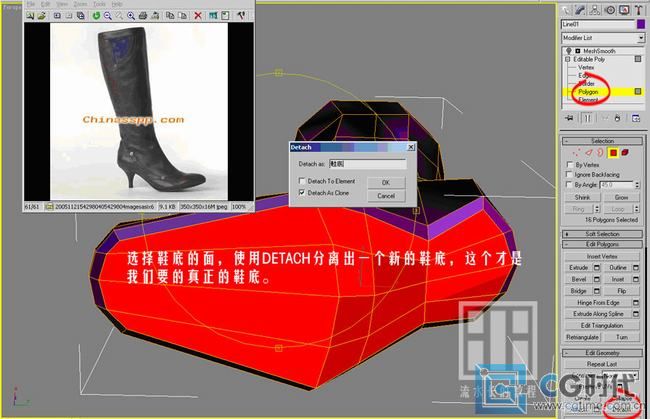
Task: Click the Flip button
Action: pos(621,291)
